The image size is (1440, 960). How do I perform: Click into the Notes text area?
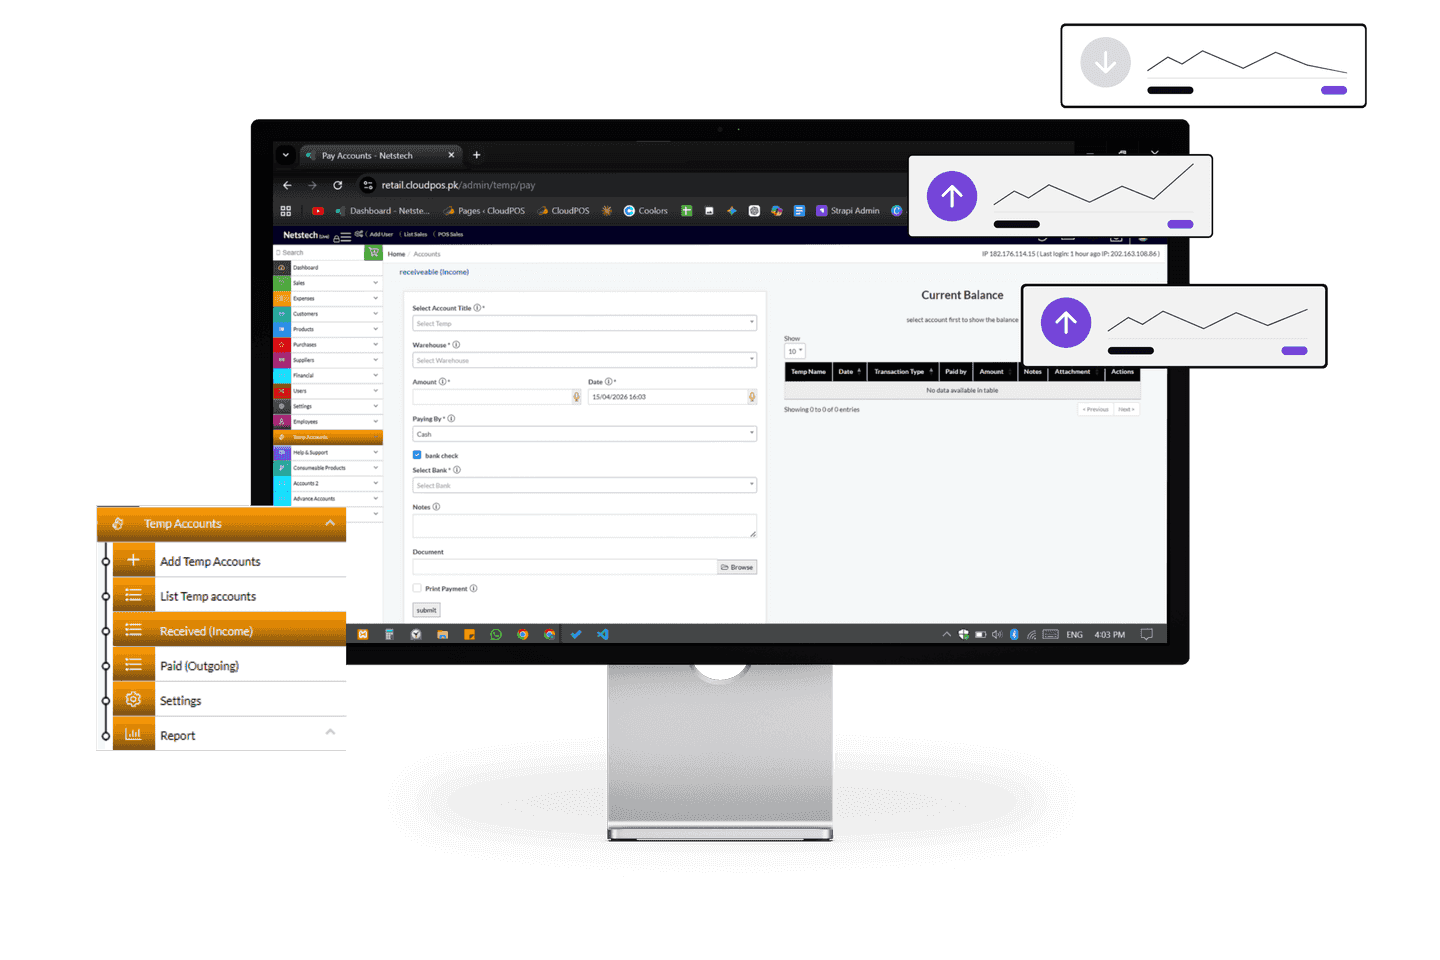click(x=585, y=526)
